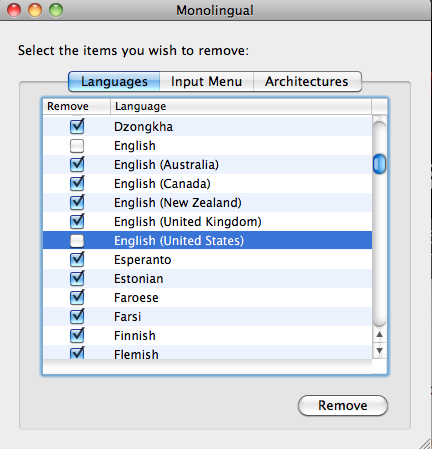Select the Faroese row text

tap(136, 298)
